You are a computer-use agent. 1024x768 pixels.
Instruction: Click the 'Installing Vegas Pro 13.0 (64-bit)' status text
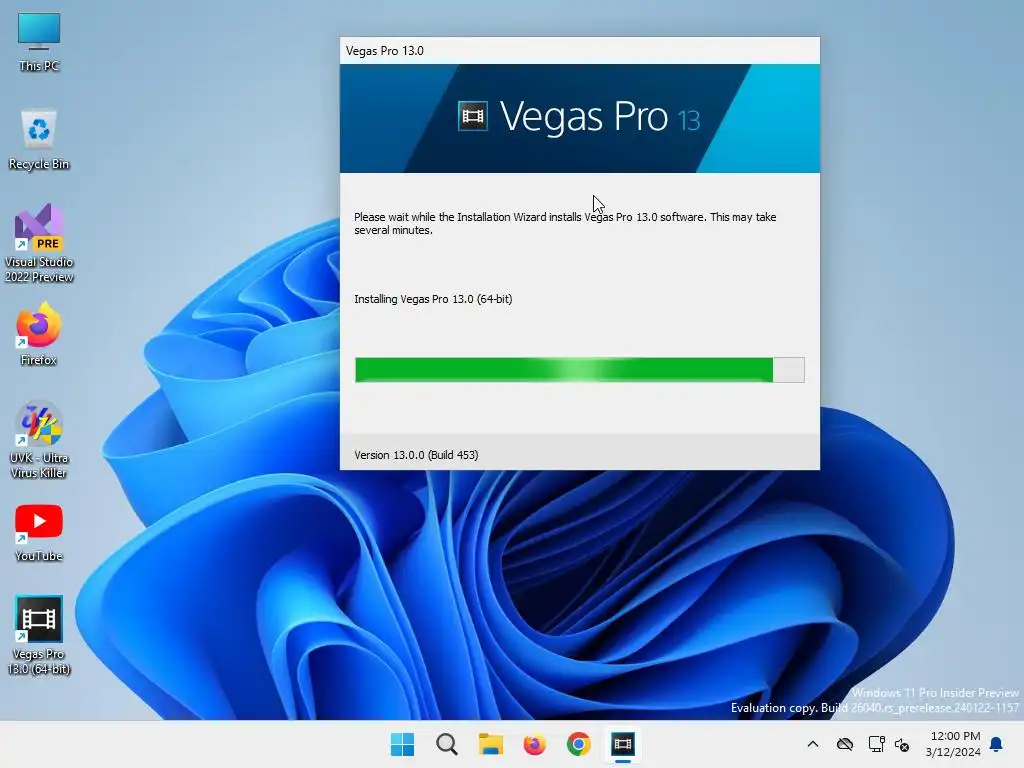coord(433,299)
